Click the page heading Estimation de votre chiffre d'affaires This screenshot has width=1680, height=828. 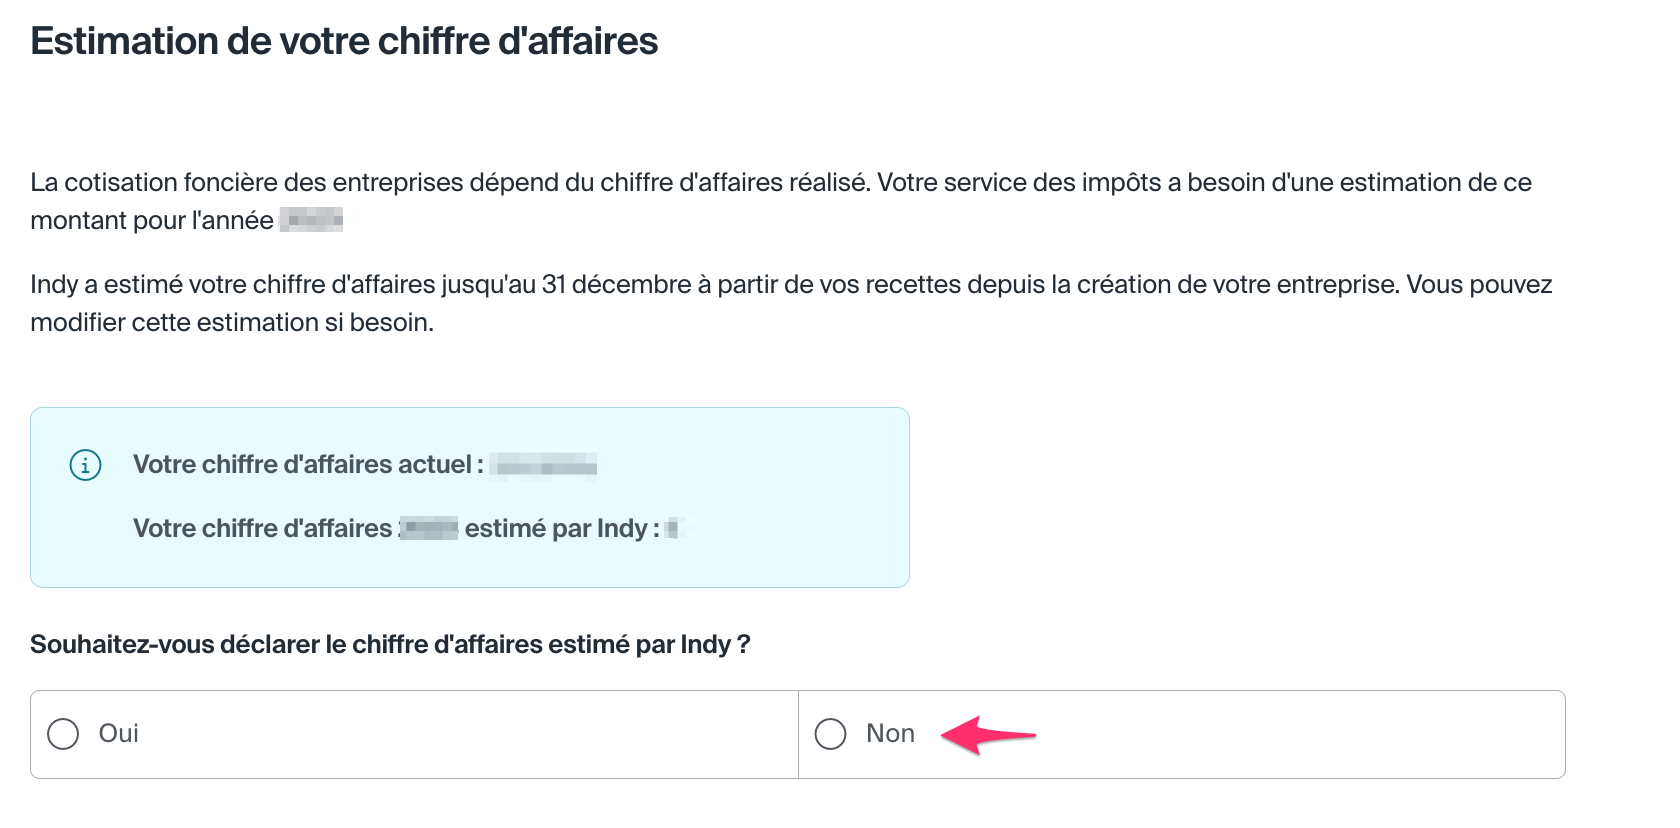(344, 42)
